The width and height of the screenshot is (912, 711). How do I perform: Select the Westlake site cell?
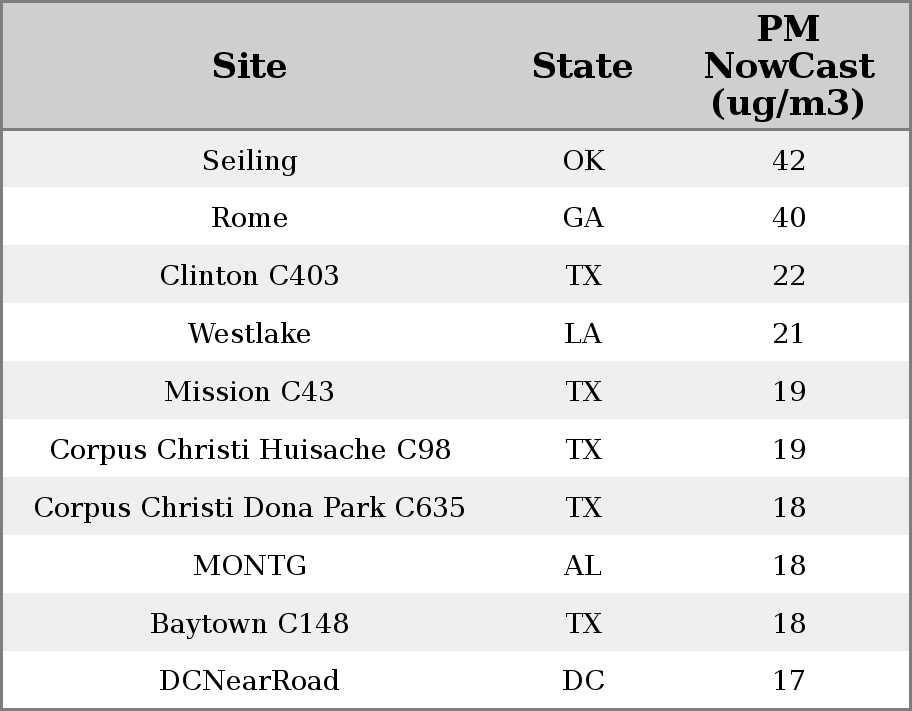click(x=249, y=334)
